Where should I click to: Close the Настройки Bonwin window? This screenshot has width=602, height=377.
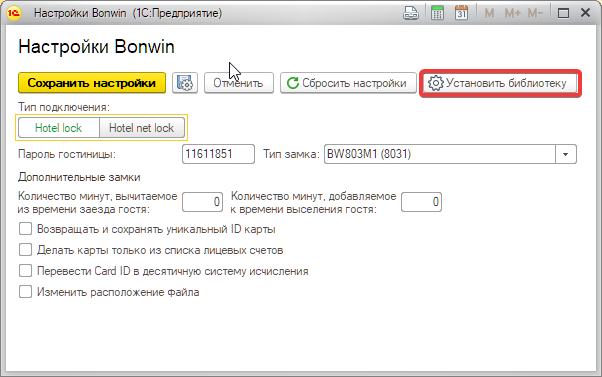[585, 13]
